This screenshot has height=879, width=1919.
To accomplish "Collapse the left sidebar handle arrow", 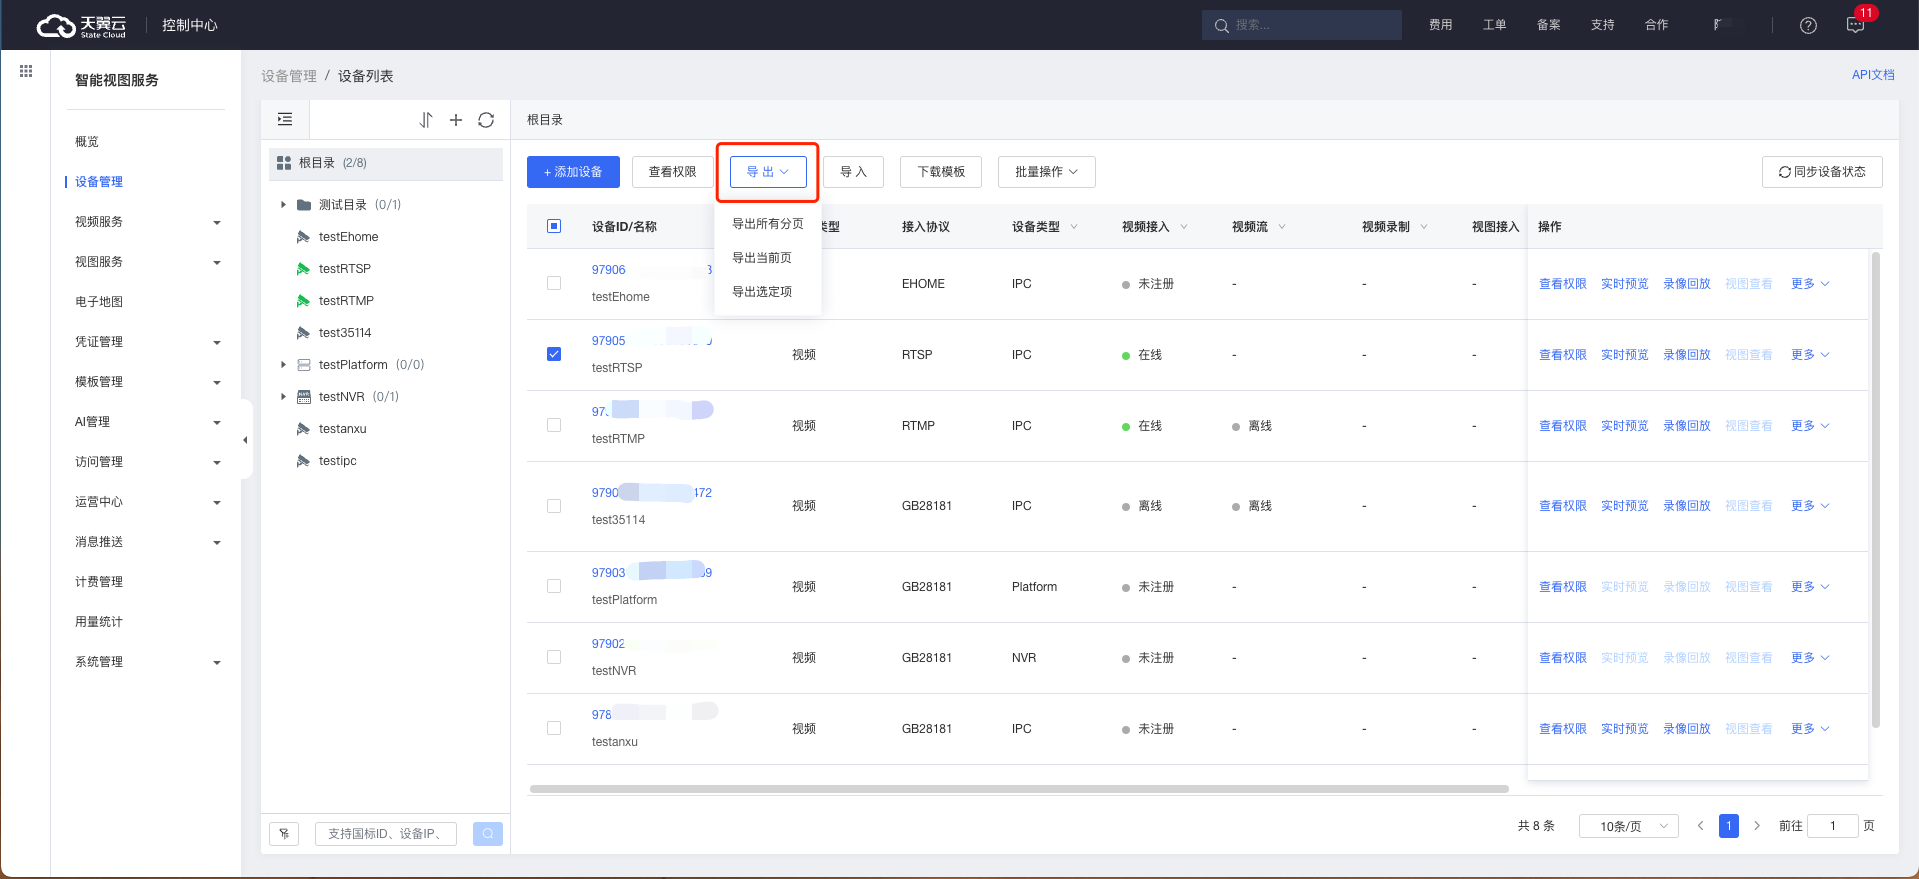I will 245,440.
